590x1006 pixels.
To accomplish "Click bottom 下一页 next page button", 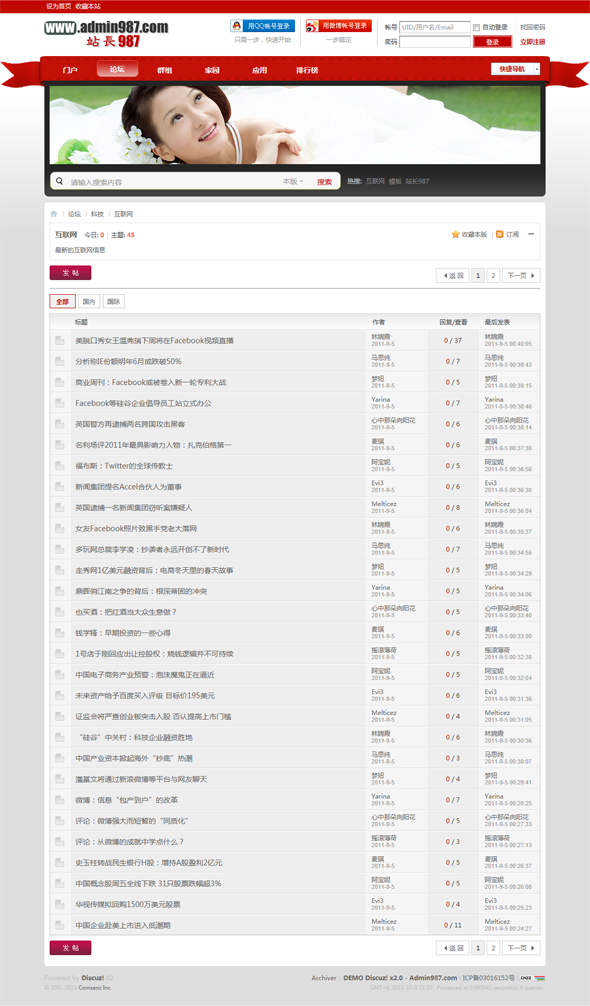I will [521, 948].
